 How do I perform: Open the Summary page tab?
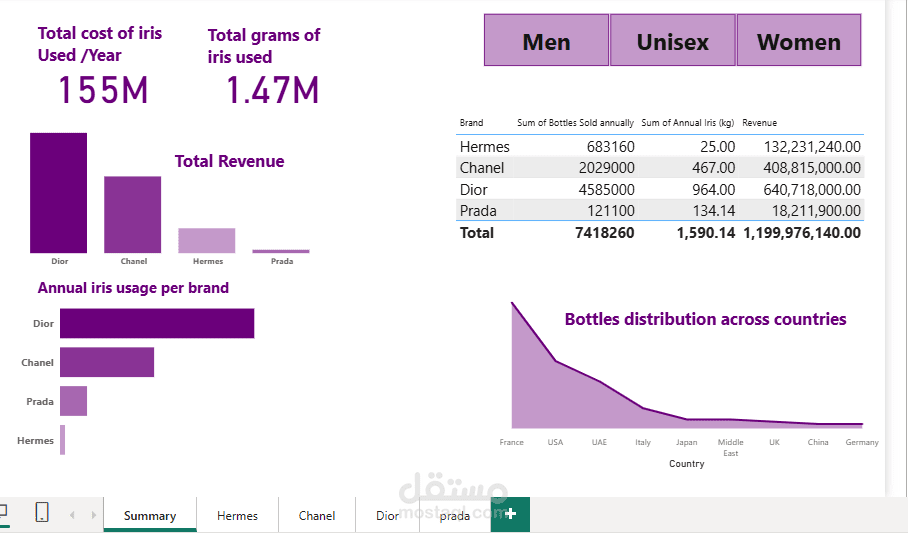150,515
